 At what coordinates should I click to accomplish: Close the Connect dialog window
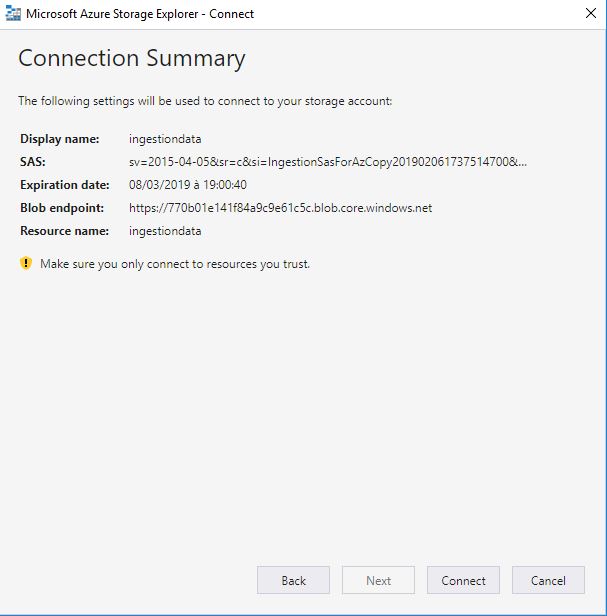coord(590,13)
